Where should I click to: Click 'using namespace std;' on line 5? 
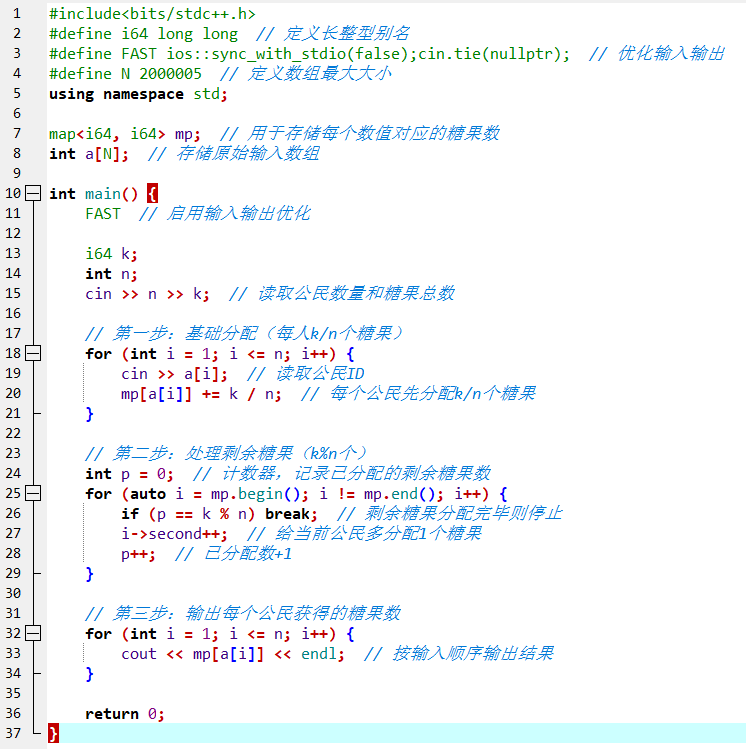coord(139,94)
